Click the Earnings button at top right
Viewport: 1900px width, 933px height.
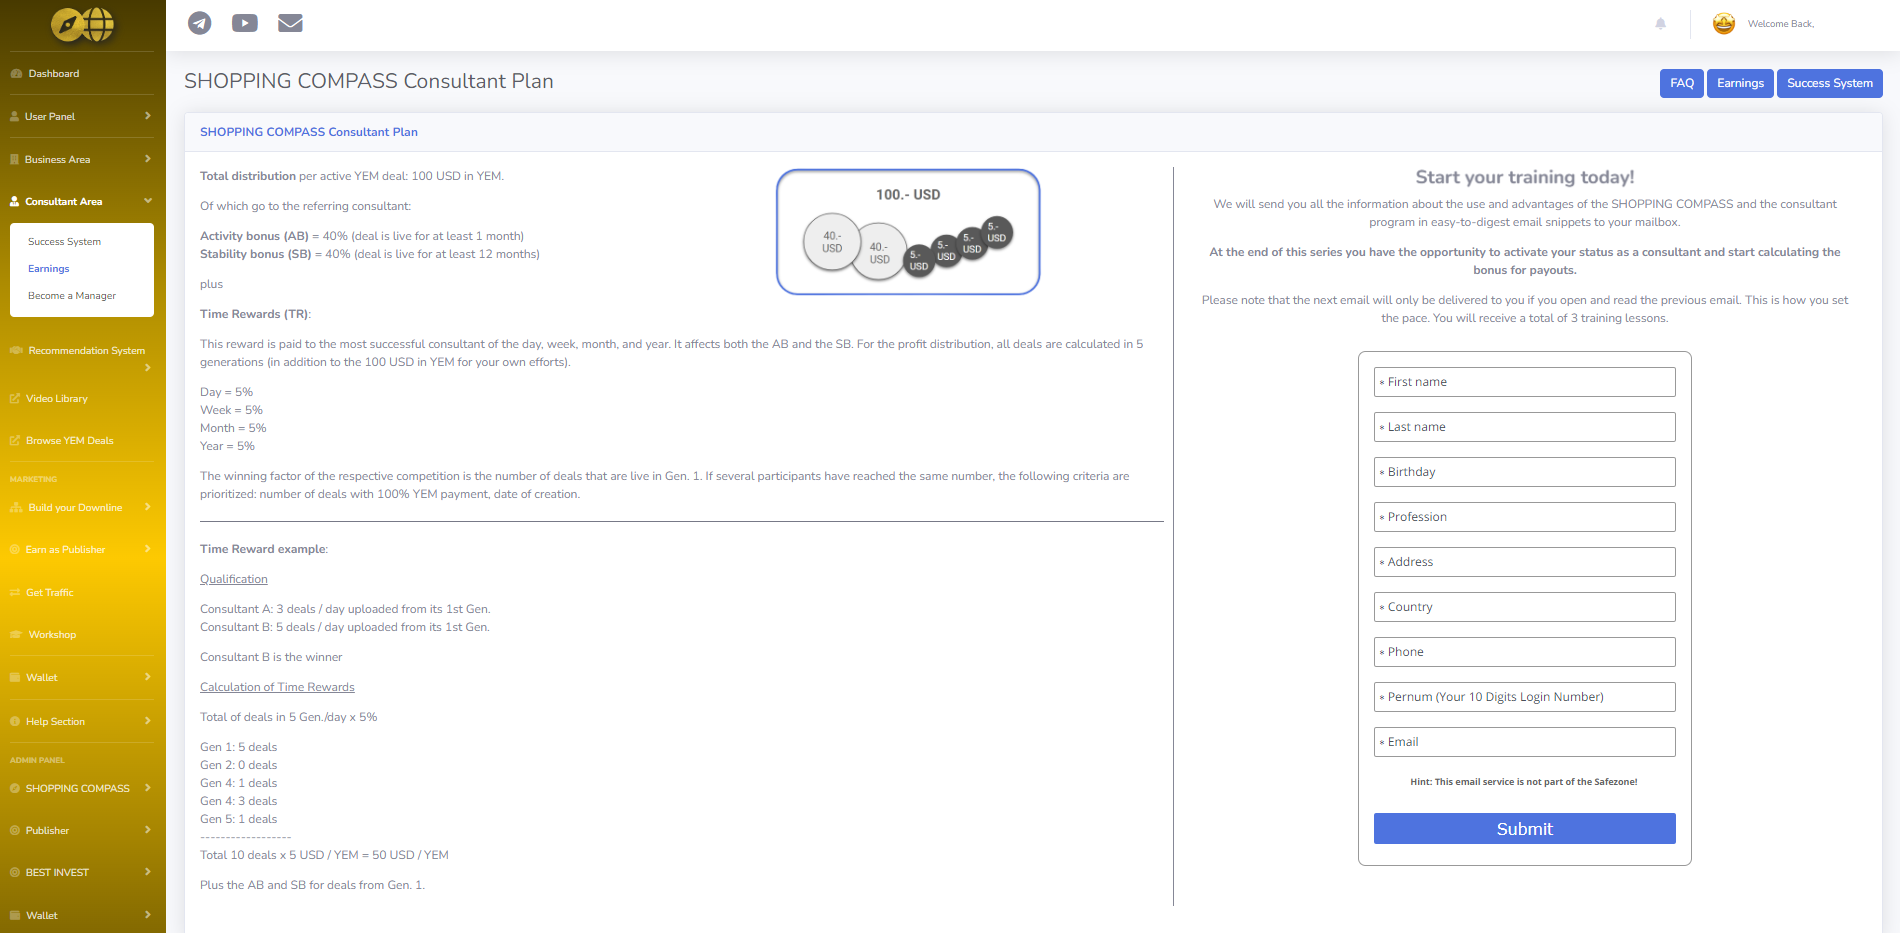pyautogui.click(x=1740, y=83)
